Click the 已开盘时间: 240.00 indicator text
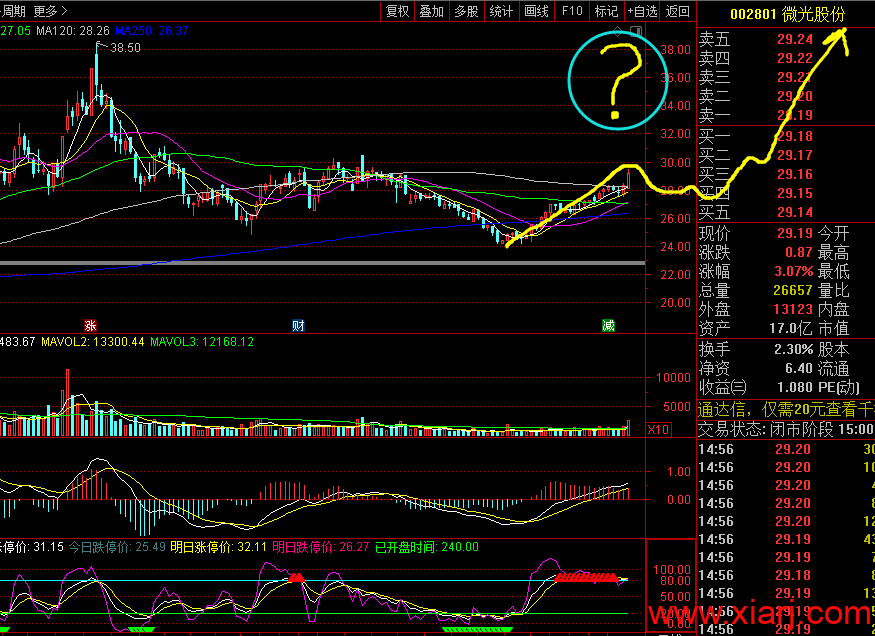The image size is (875, 636). (427, 547)
